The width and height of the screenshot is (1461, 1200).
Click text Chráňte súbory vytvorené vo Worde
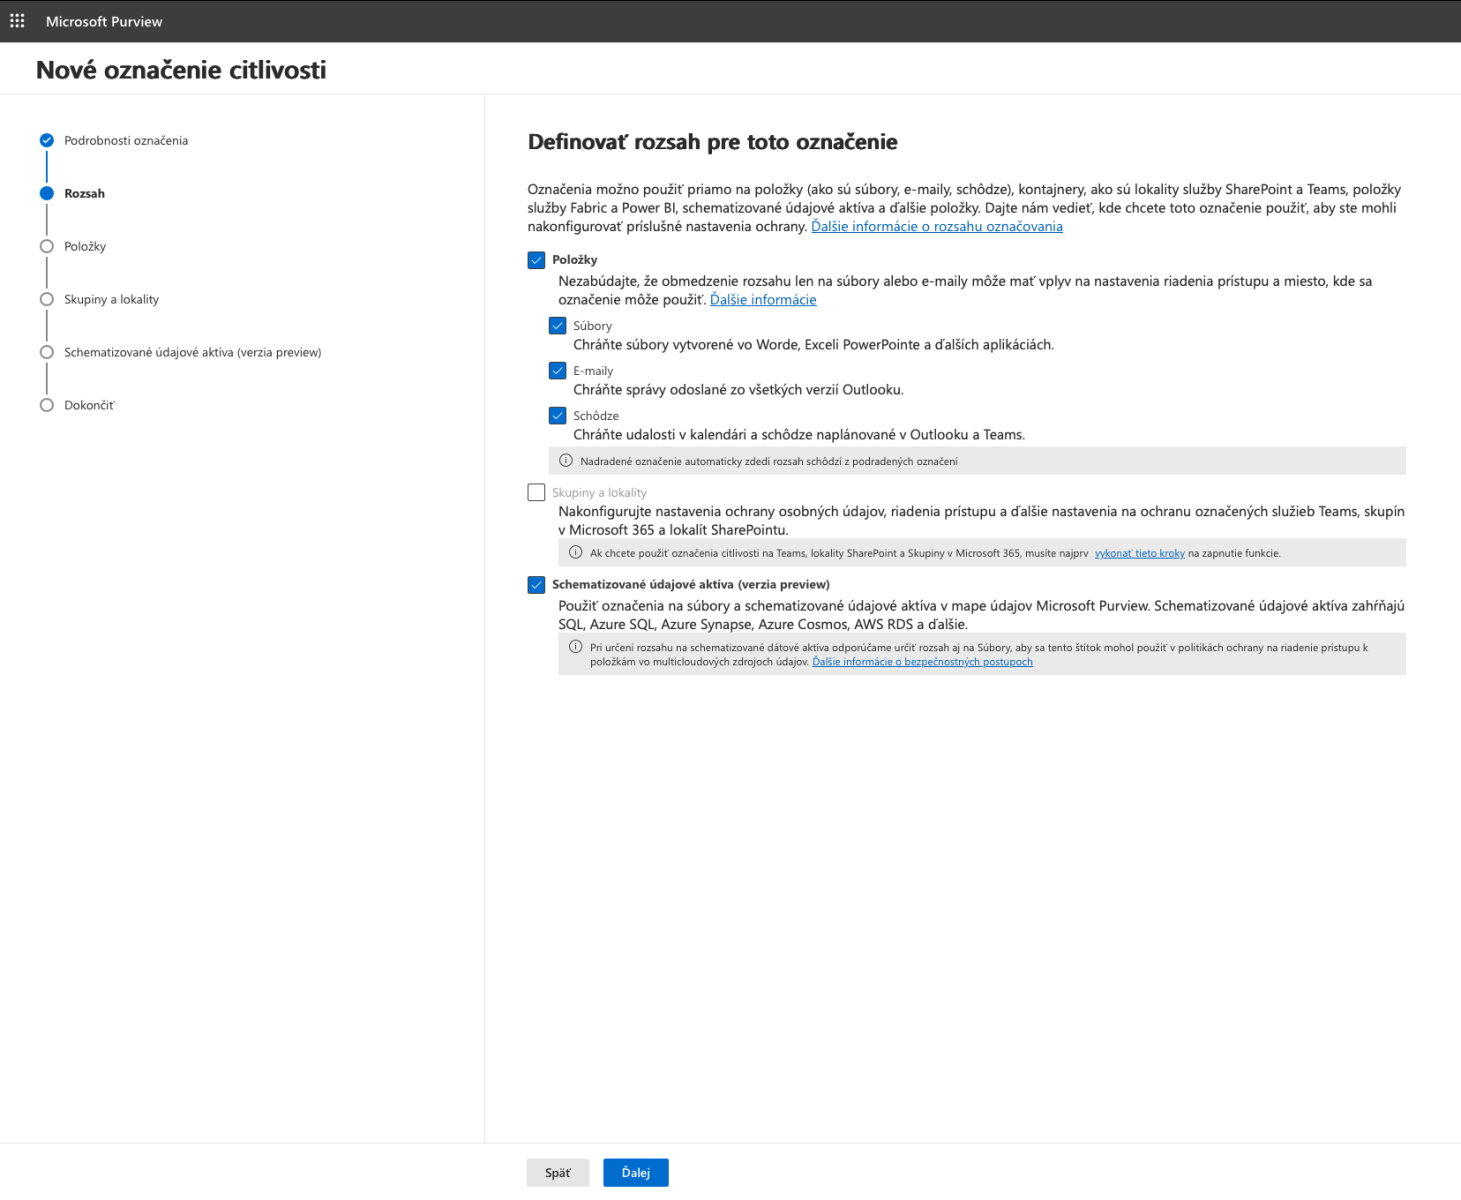click(x=814, y=345)
